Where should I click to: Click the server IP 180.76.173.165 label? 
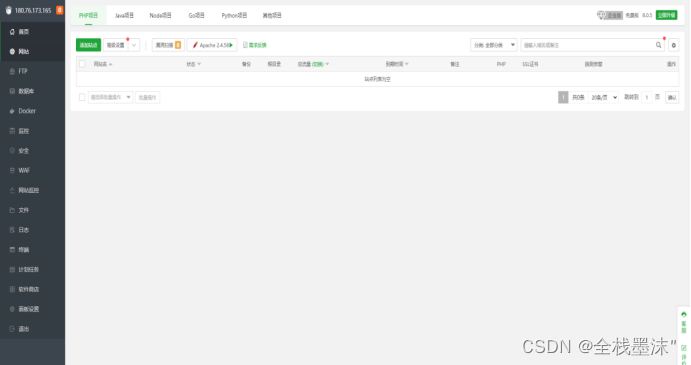pyautogui.click(x=33, y=10)
